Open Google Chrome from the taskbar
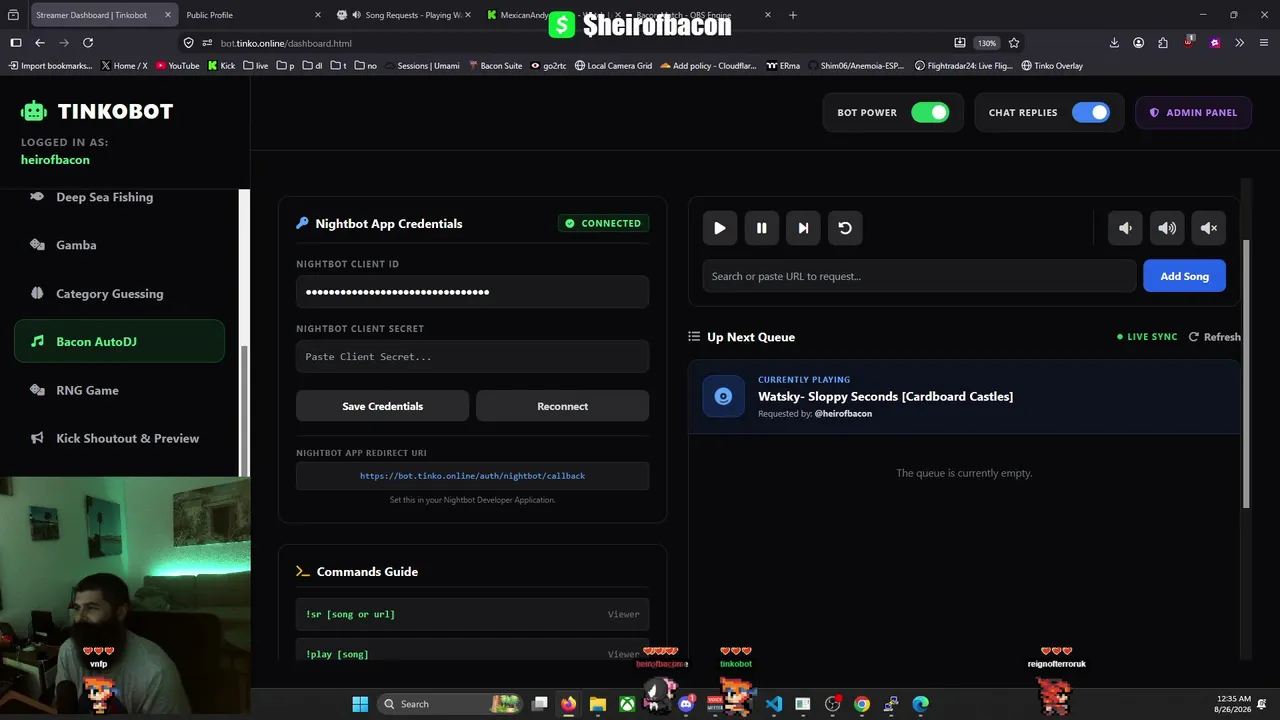This screenshot has width=1280, height=720. pyautogui.click(x=862, y=704)
